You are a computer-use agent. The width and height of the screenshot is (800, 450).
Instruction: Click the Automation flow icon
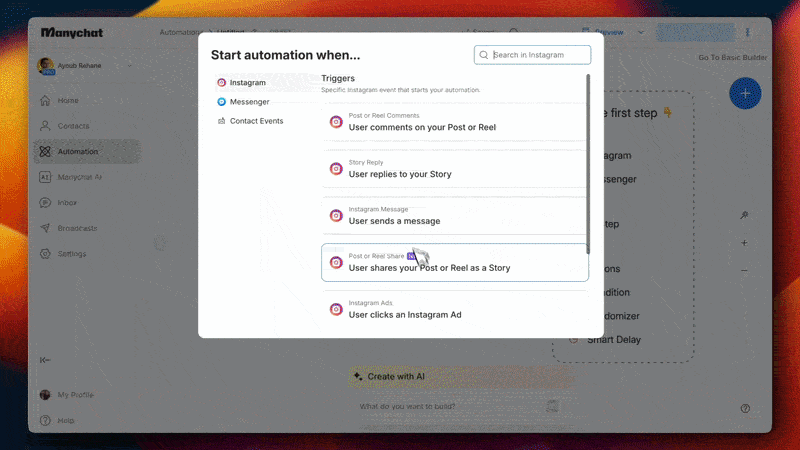45,151
